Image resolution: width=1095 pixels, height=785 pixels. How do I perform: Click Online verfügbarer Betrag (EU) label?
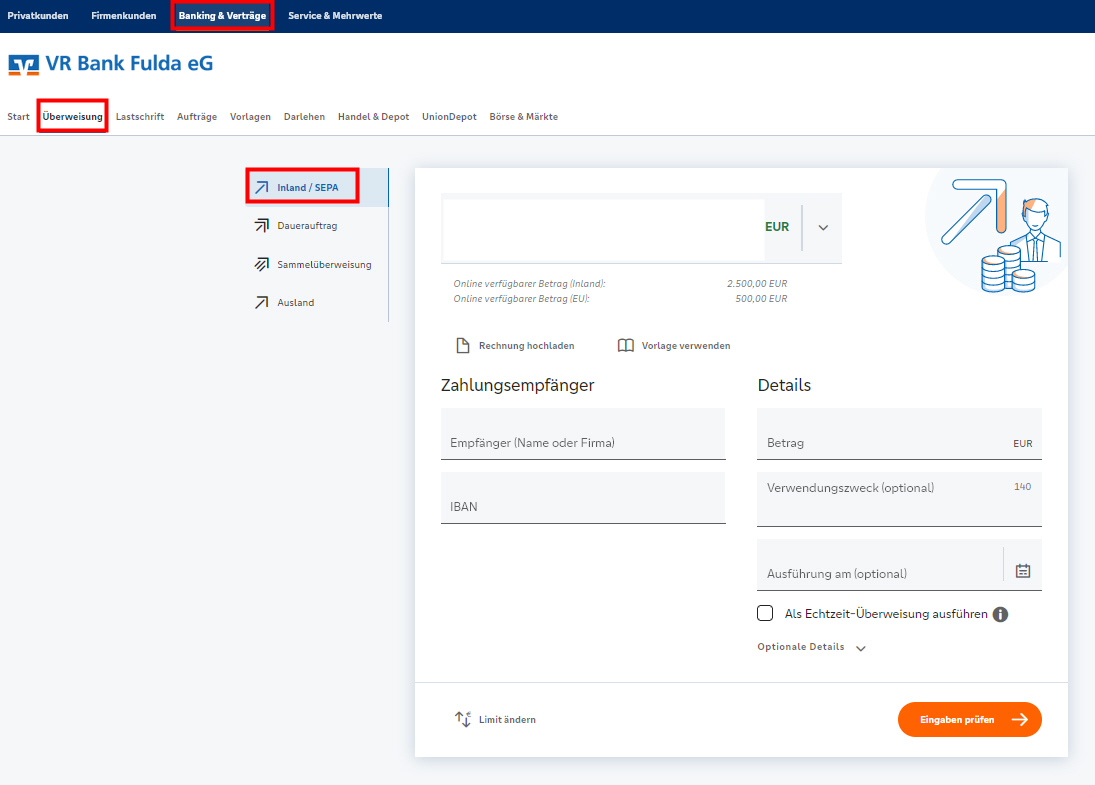tap(522, 299)
